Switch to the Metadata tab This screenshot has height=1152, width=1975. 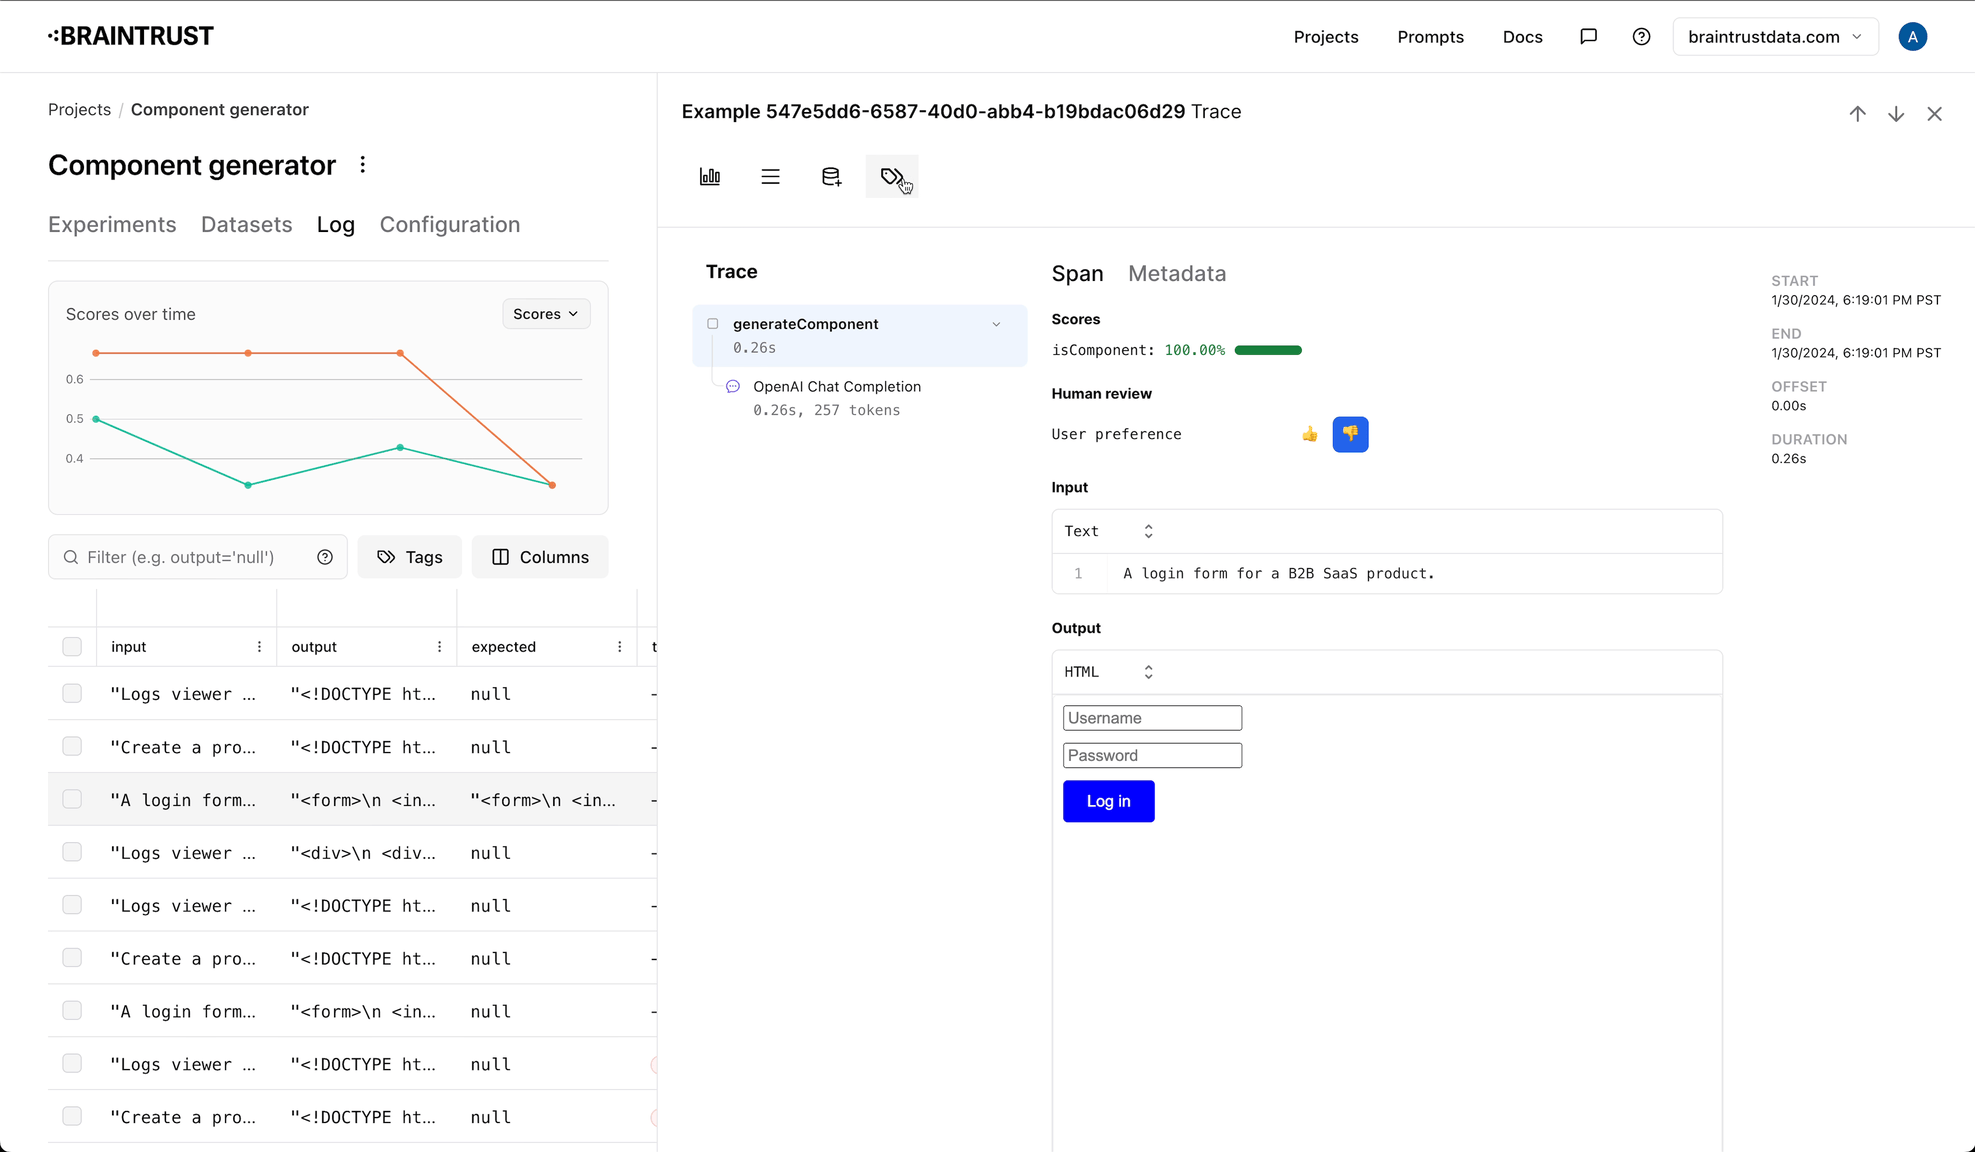pyautogui.click(x=1177, y=274)
